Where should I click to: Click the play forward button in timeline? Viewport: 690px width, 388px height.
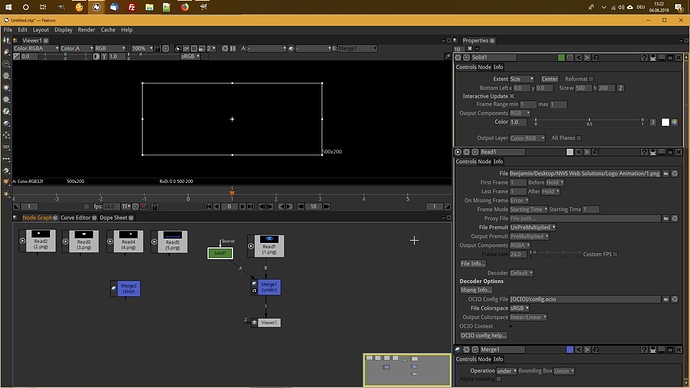[x=242, y=206]
